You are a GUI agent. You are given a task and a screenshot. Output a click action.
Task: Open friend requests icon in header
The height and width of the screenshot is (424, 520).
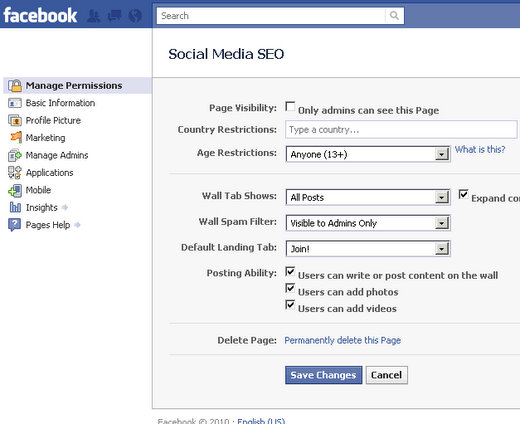tap(94, 16)
